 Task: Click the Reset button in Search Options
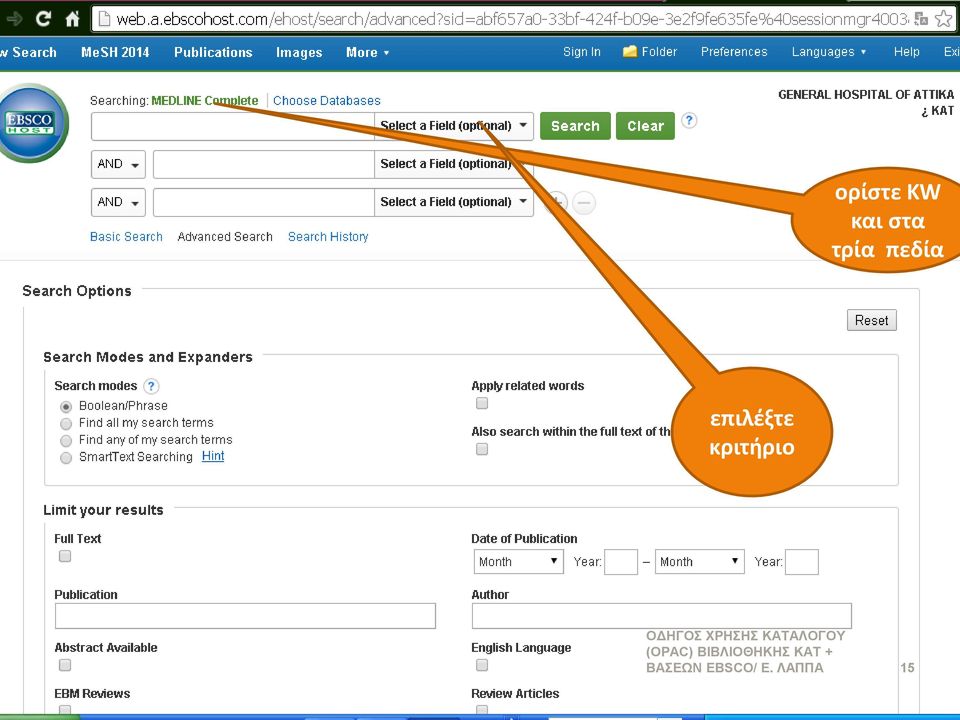(872, 320)
